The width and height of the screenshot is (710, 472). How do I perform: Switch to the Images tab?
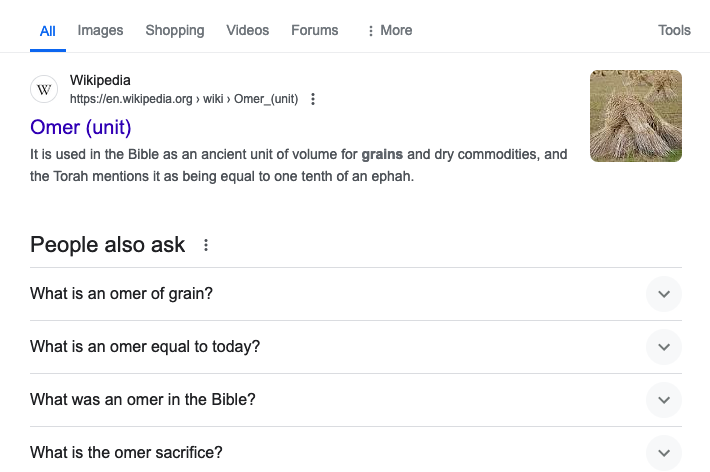click(x=100, y=30)
